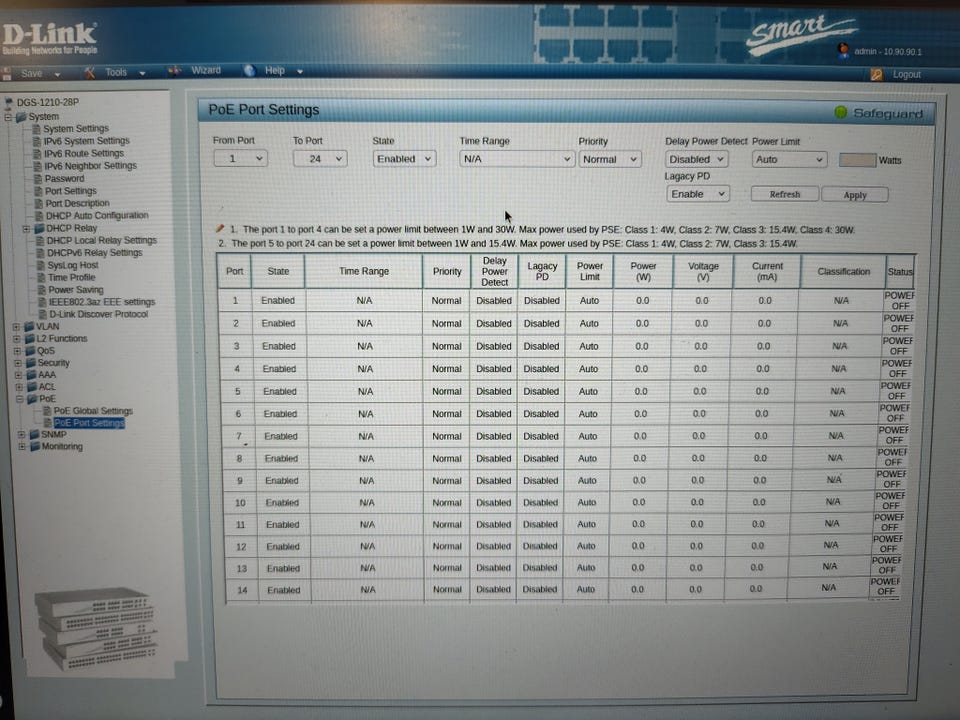
Task: Open the From Port dropdown
Action: (240, 159)
